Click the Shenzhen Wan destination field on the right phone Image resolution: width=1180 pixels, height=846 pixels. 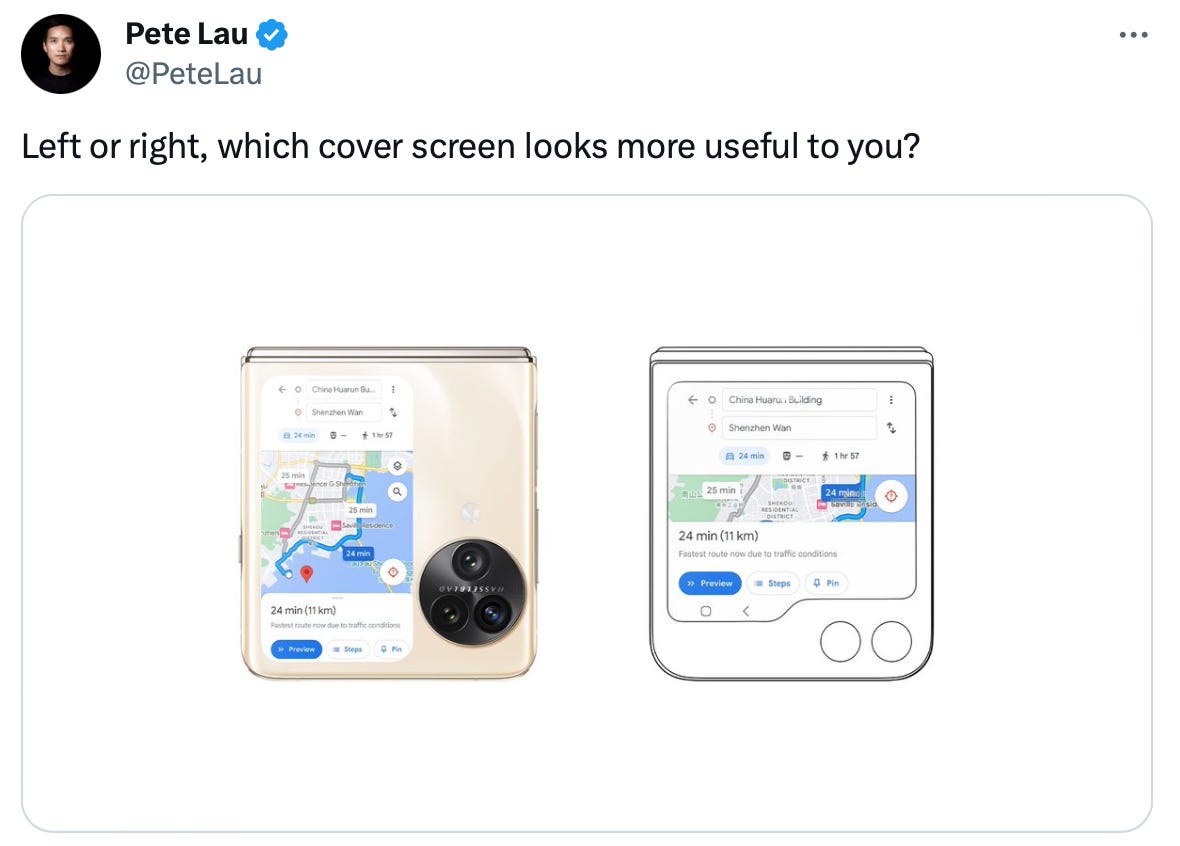pyautogui.click(x=799, y=428)
